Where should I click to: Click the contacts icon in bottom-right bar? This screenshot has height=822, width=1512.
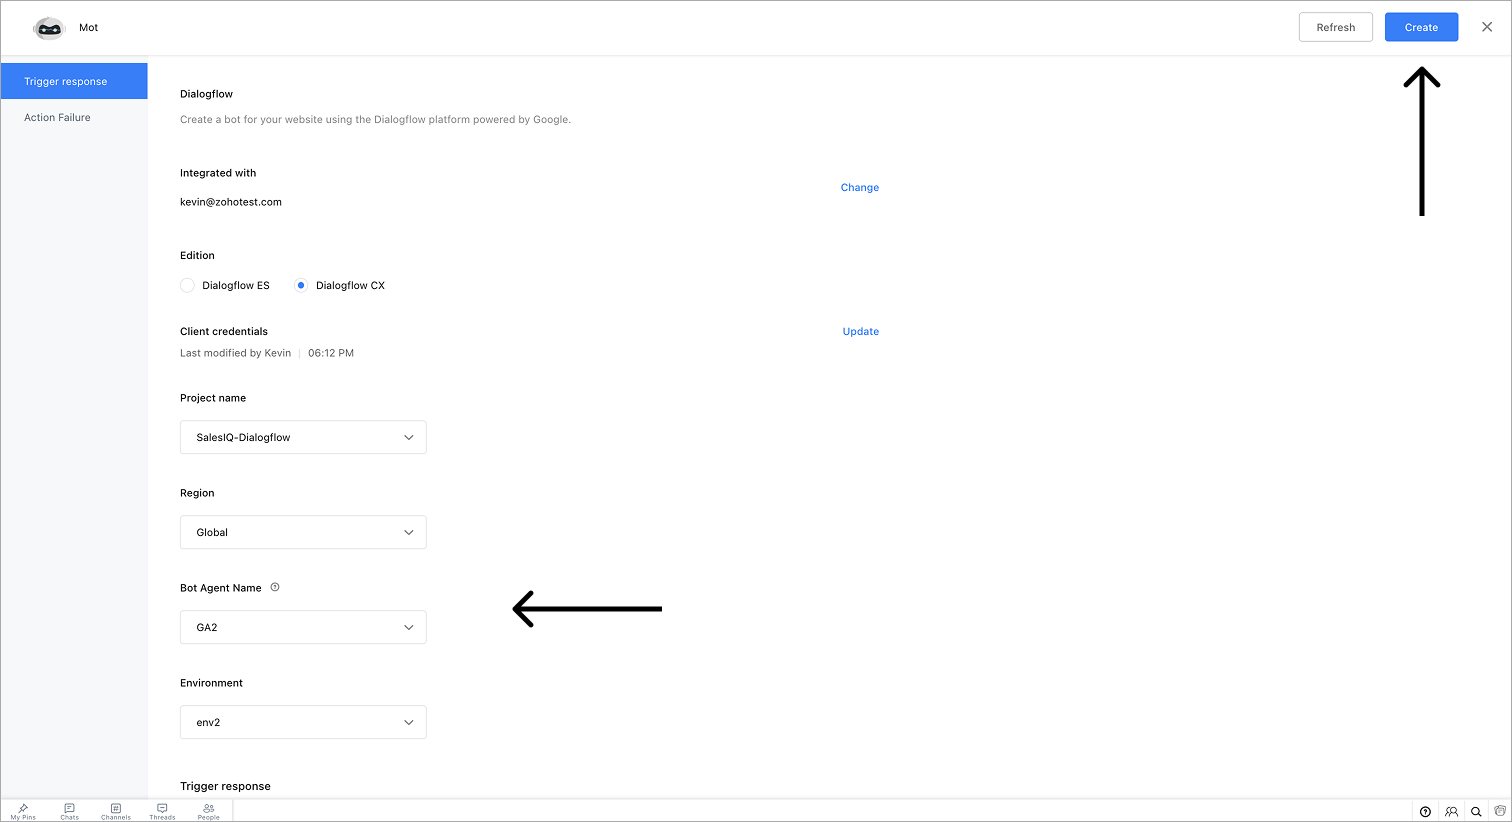[x=1451, y=812]
